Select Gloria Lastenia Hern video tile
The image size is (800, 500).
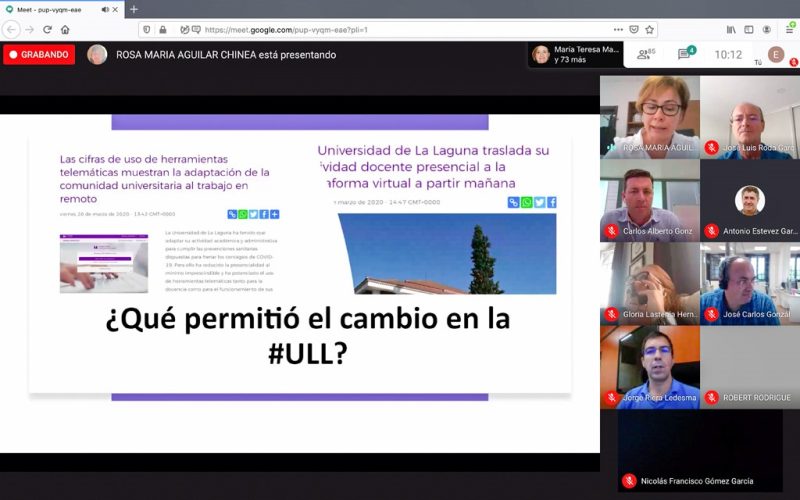click(x=650, y=284)
